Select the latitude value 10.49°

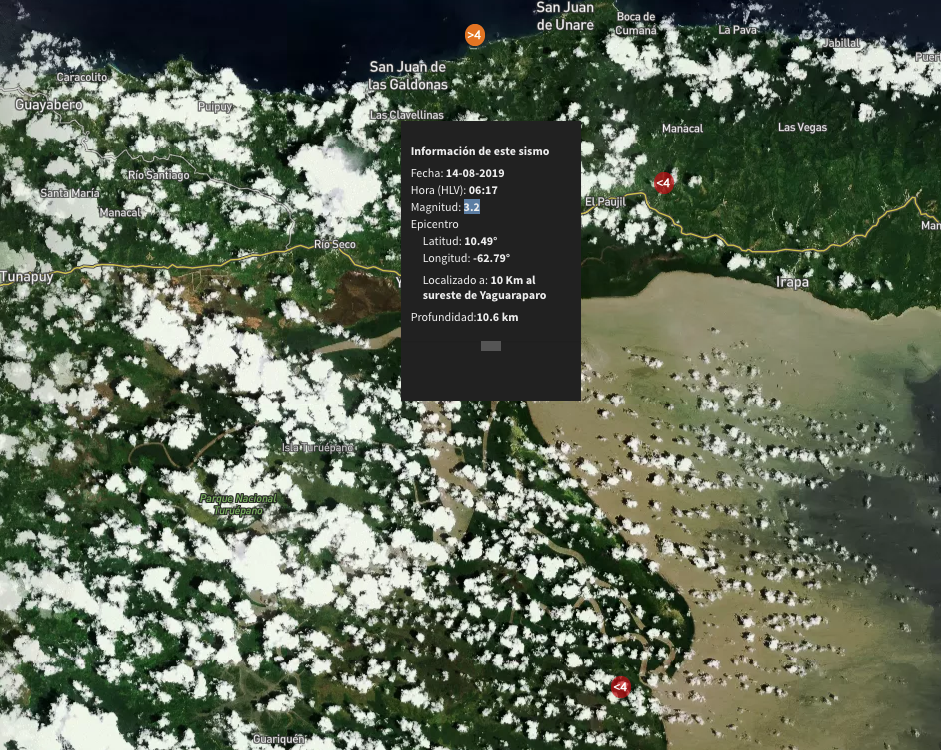click(x=480, y=241)
